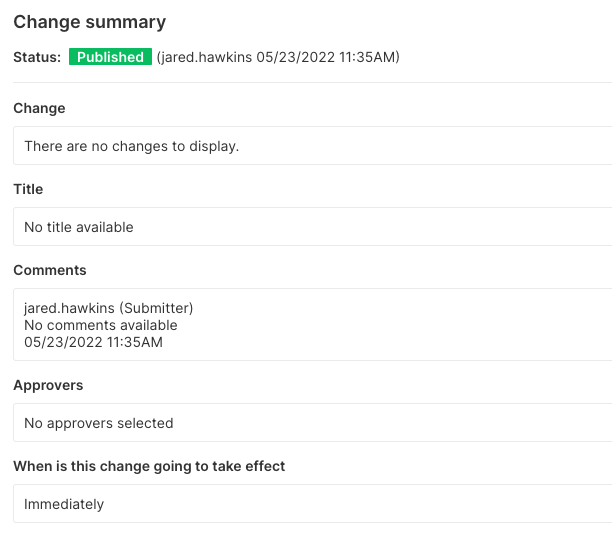Click "When is this change going to take effect" label
Screen dimensions: 612x556
point(149,466)
